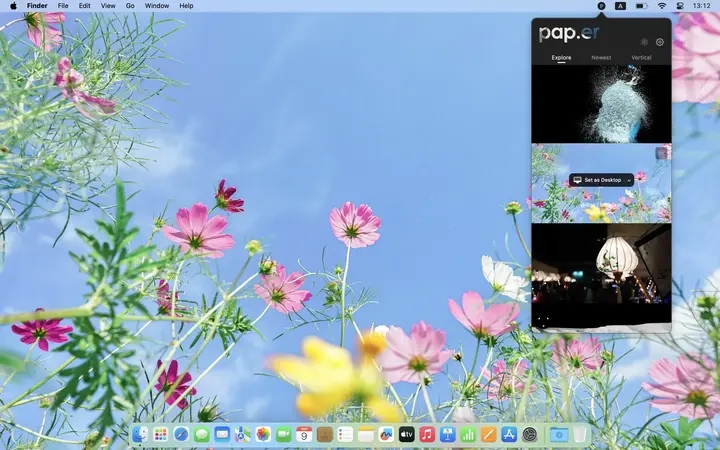Click the refresh icon beside the gear
This screenshot has height=450, width=720.
(x=644, y=42)
